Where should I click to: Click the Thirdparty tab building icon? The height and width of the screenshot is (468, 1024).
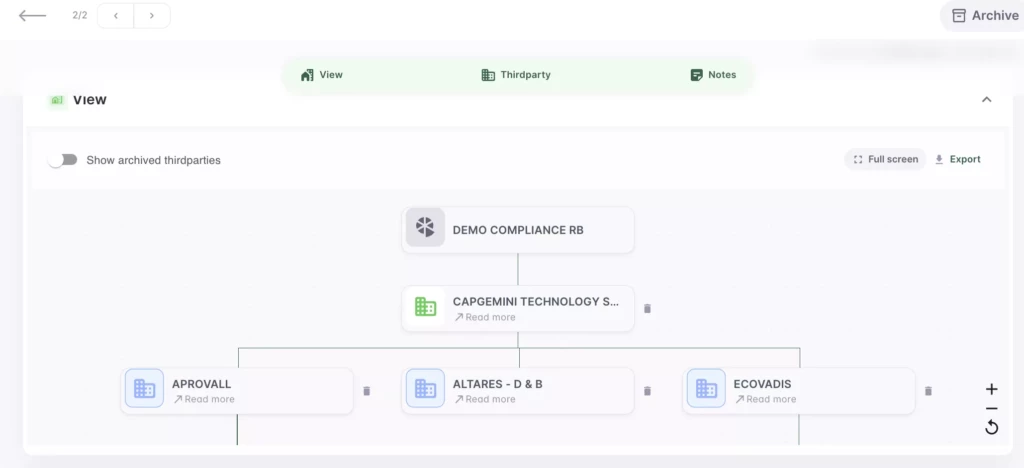488,75
